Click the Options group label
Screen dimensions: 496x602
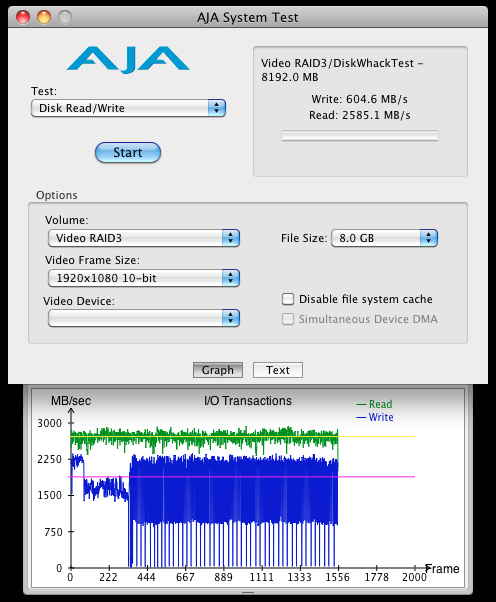(57, 195)
